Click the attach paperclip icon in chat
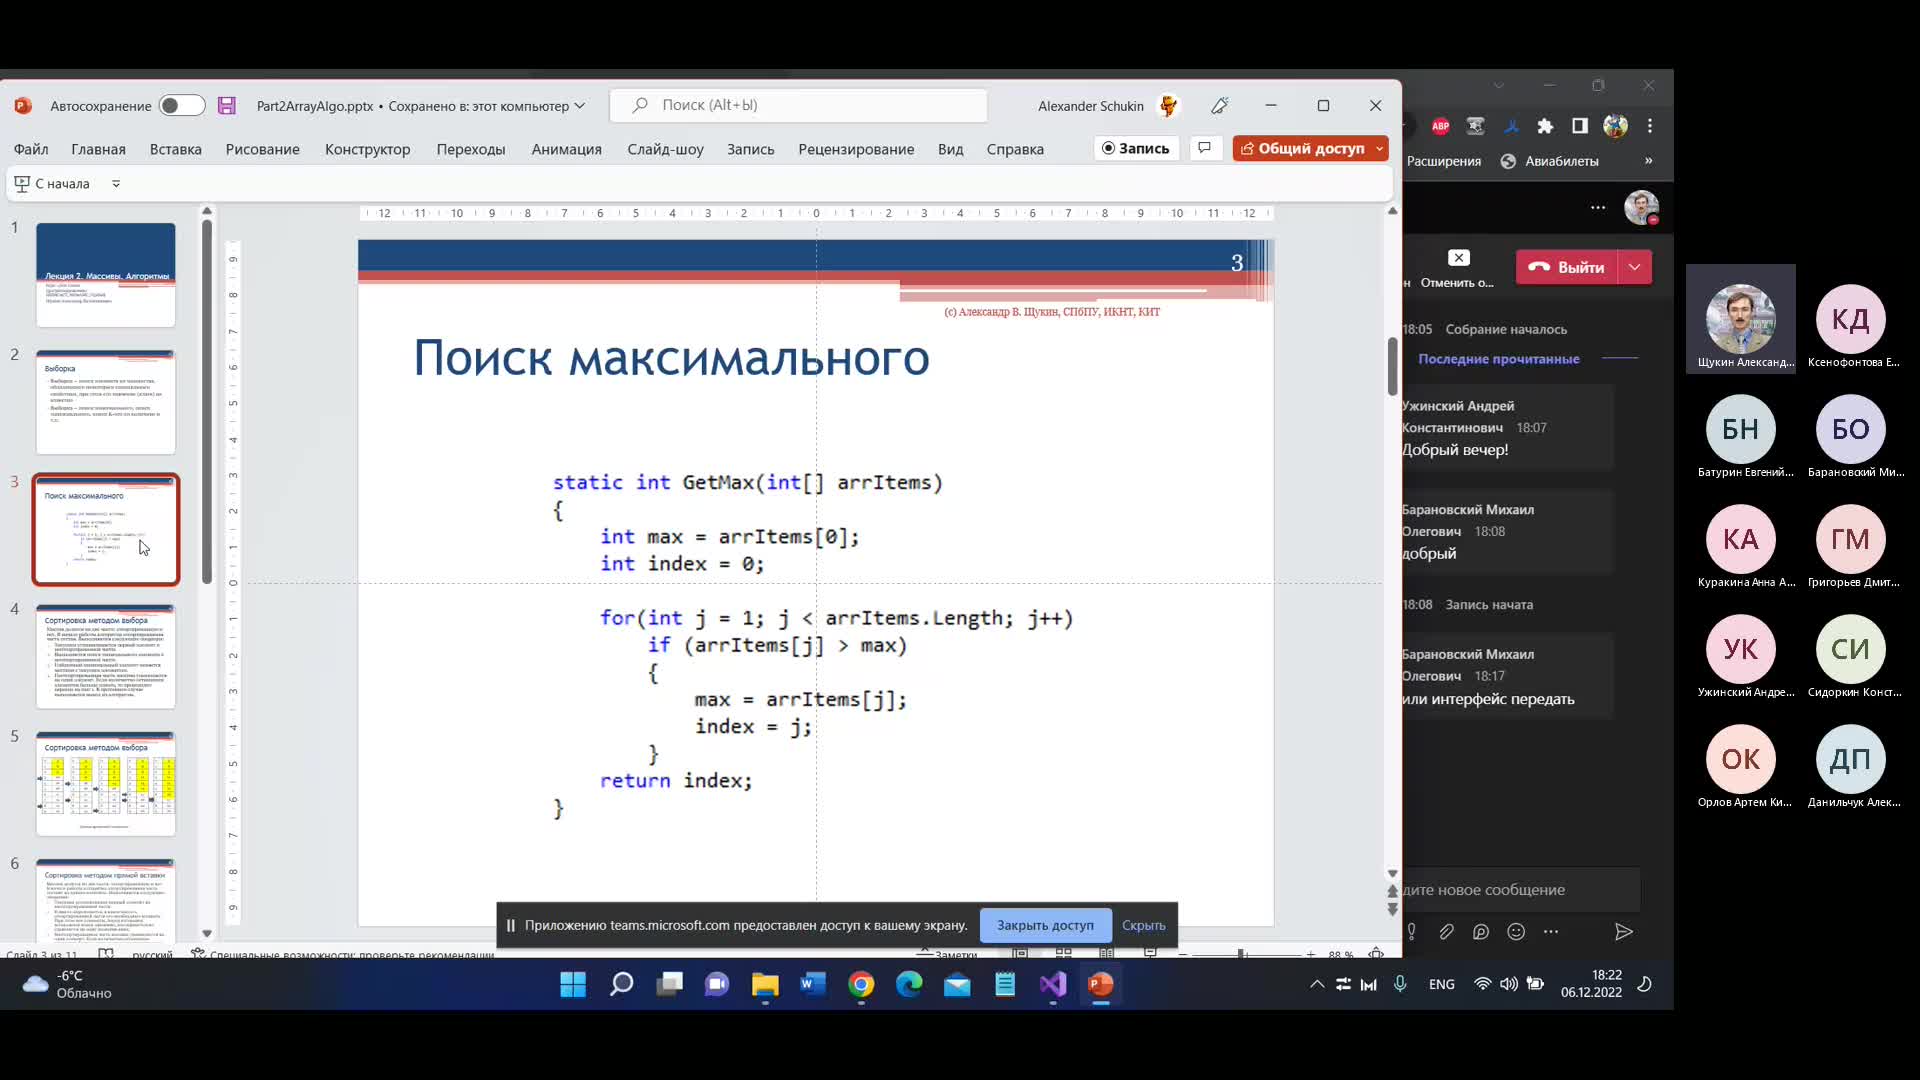This screenshot has height=1080, width=1920. 1446,932
